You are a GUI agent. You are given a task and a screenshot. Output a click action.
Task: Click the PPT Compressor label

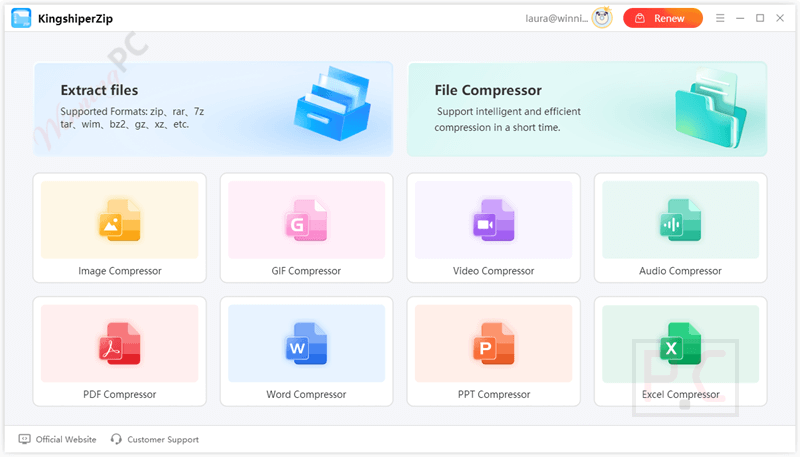(x=493, y=394)
